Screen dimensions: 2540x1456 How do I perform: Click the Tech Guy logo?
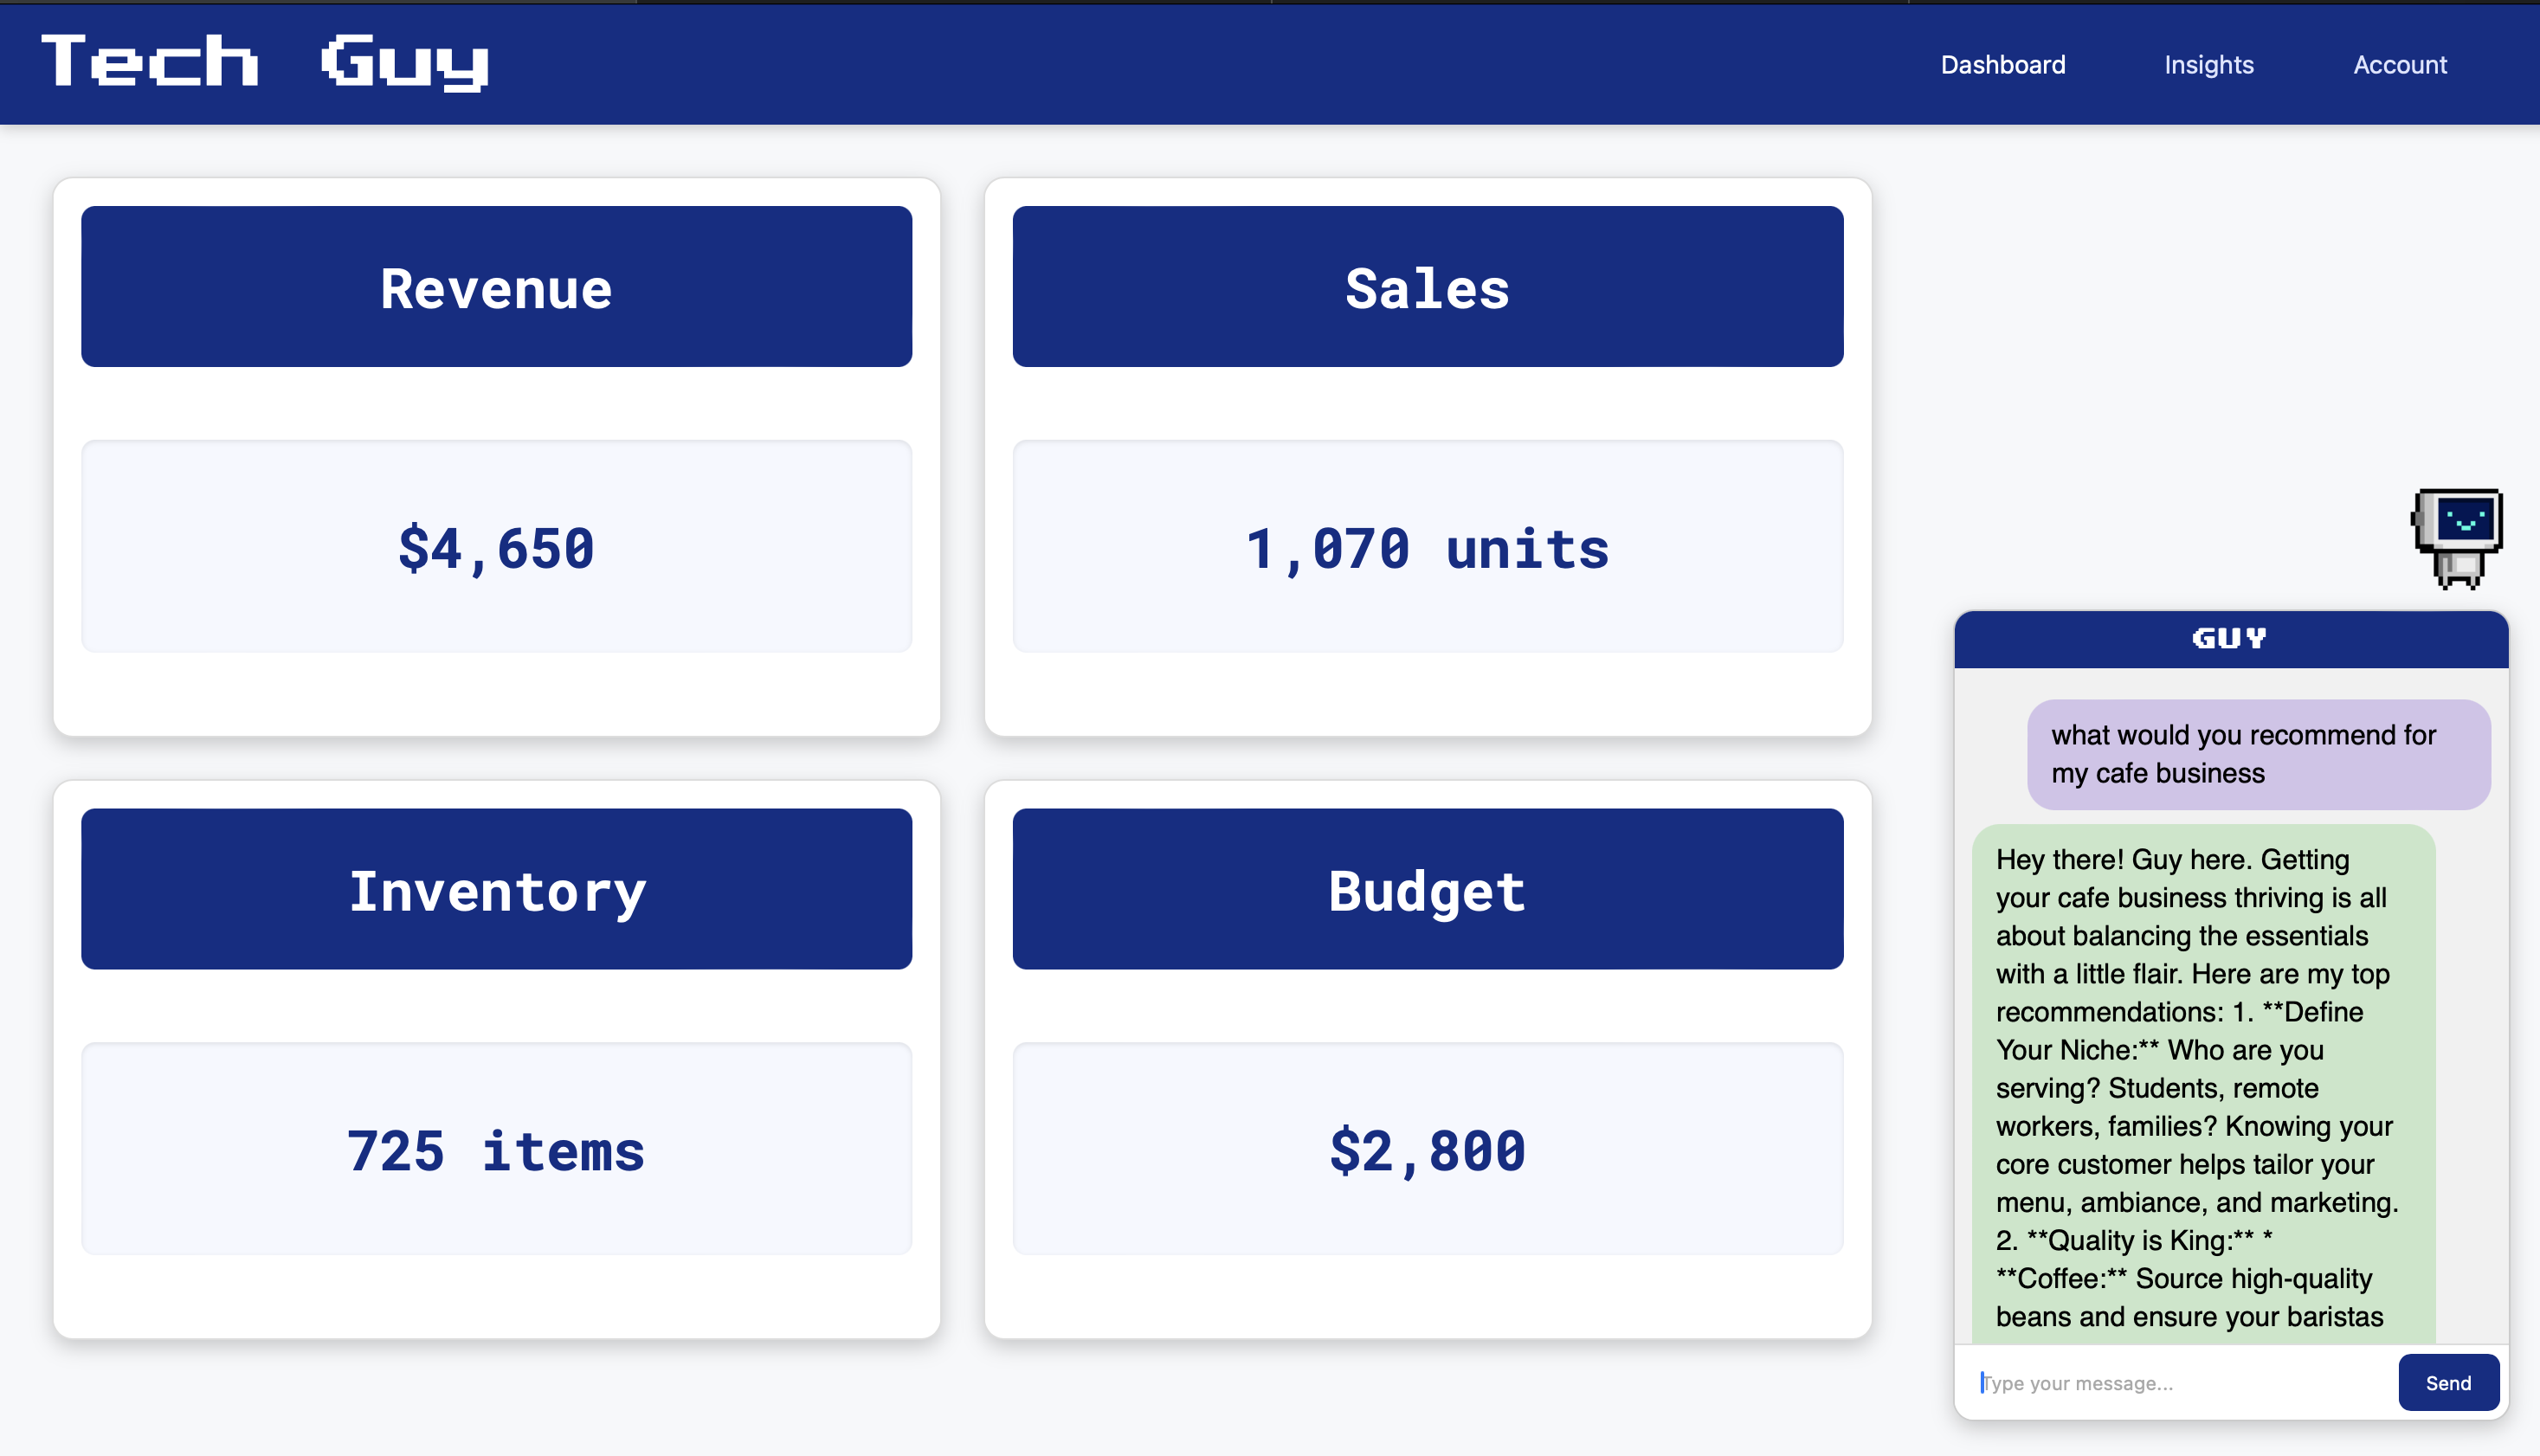265,62
